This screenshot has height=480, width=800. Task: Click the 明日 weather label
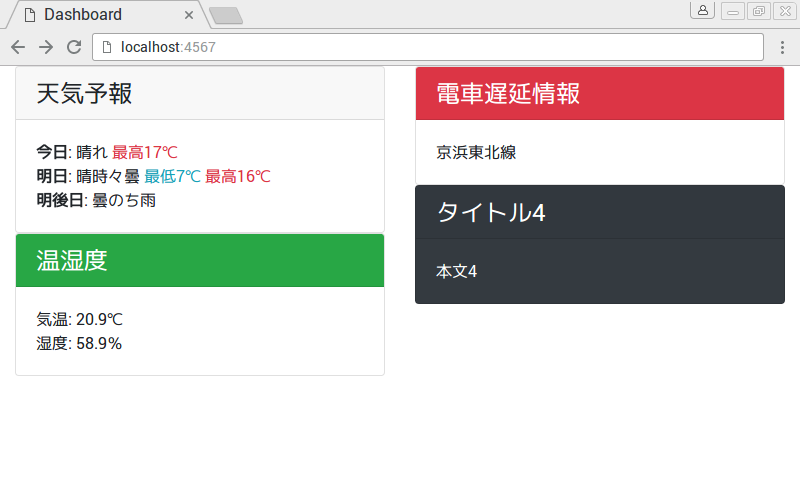pyautogui.click(x=52, y=176)
